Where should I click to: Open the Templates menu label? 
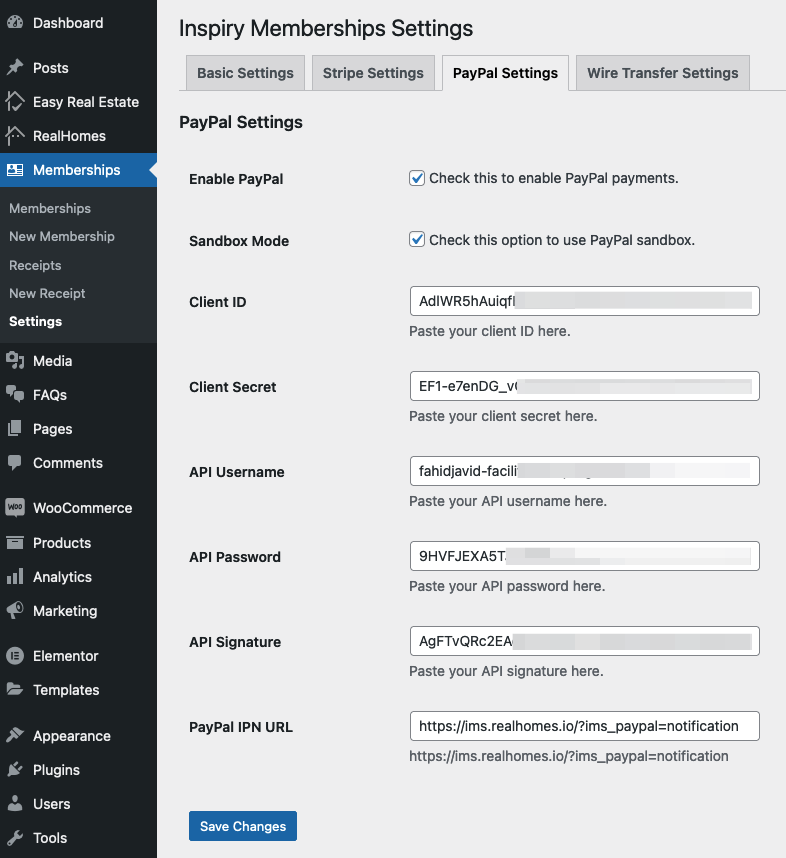click(66, 689)
